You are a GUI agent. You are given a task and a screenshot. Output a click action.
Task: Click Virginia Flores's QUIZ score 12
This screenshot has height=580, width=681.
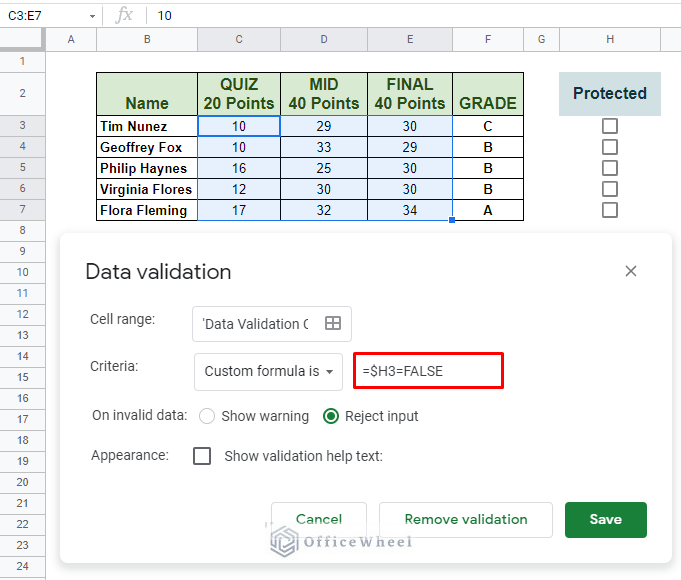click(x=239, y=189)
